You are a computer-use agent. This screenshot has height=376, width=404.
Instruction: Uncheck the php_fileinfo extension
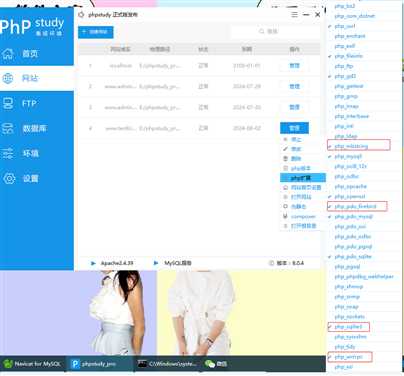(348, 56)
